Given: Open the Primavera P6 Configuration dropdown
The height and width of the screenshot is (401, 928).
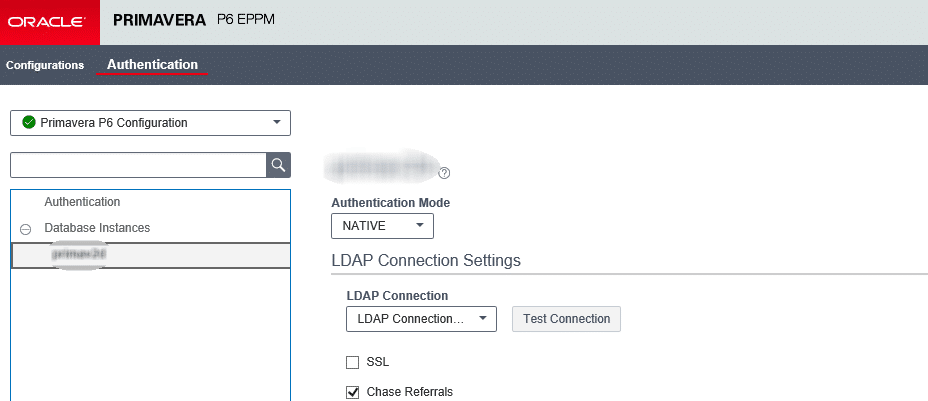Looking at the screenshot, I should click(150, 123).
